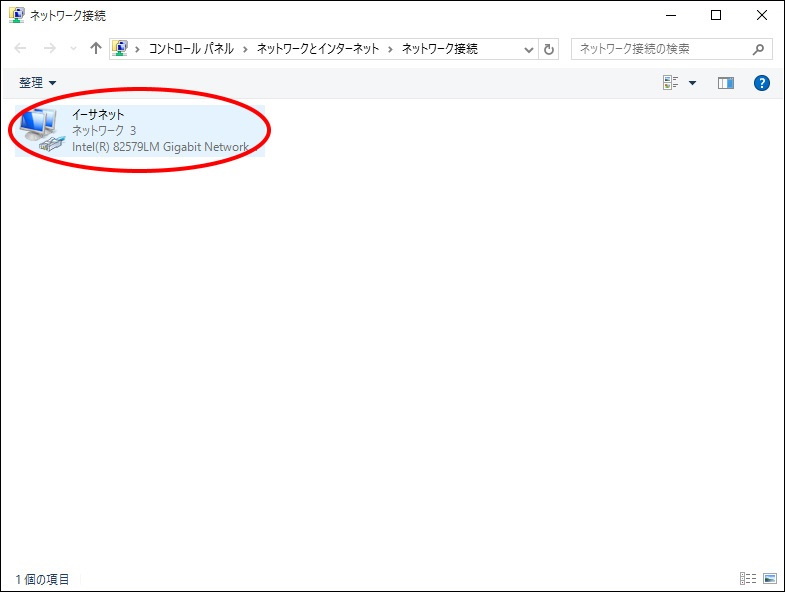
Task: Go up one level with the up arrow
Action: pos(96,48)
